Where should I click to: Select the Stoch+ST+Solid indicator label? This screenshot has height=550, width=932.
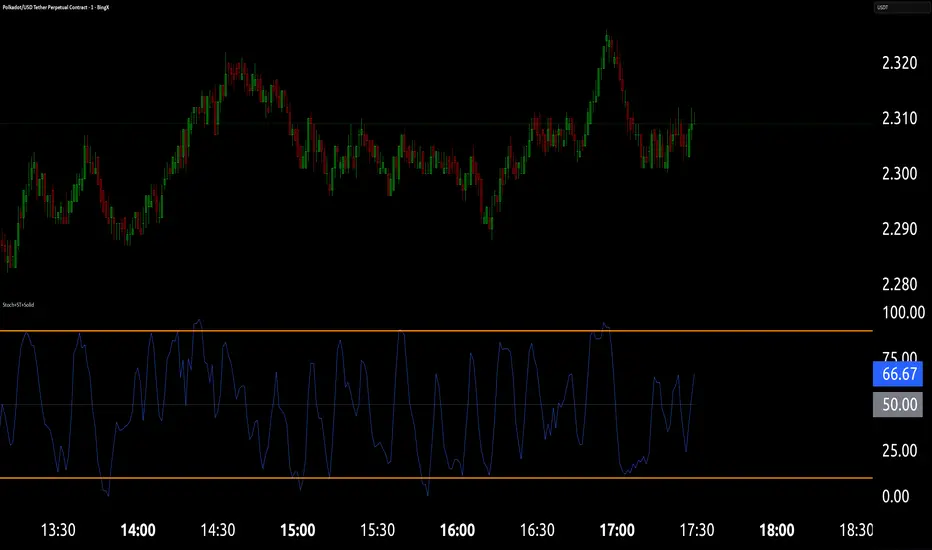point(18,304)
